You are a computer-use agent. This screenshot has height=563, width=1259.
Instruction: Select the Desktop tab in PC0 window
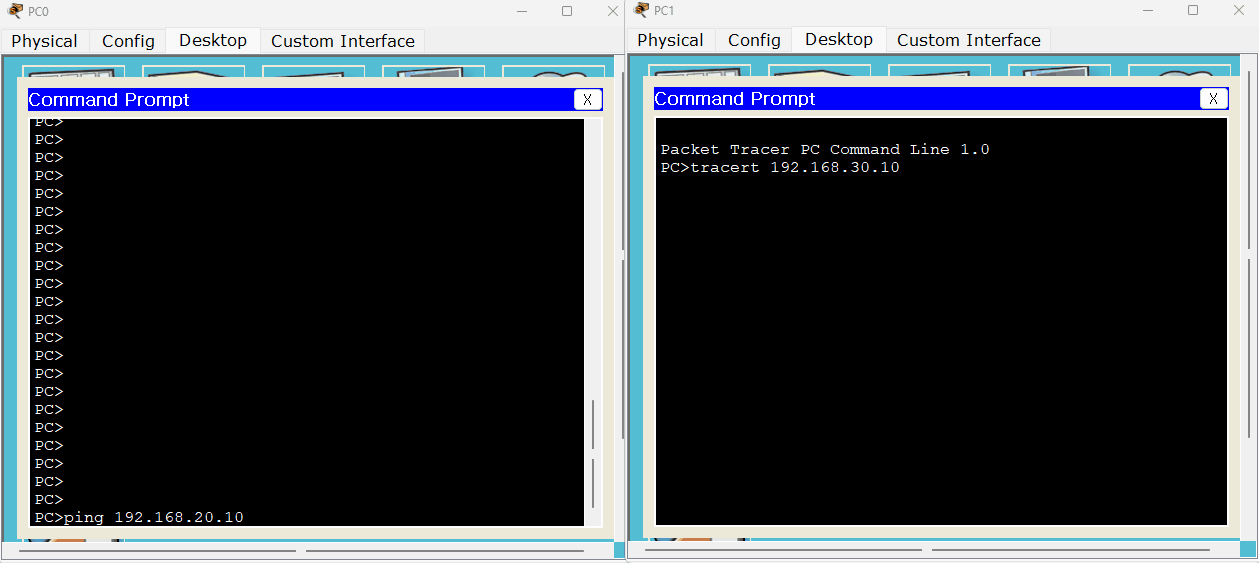point(213,40)
